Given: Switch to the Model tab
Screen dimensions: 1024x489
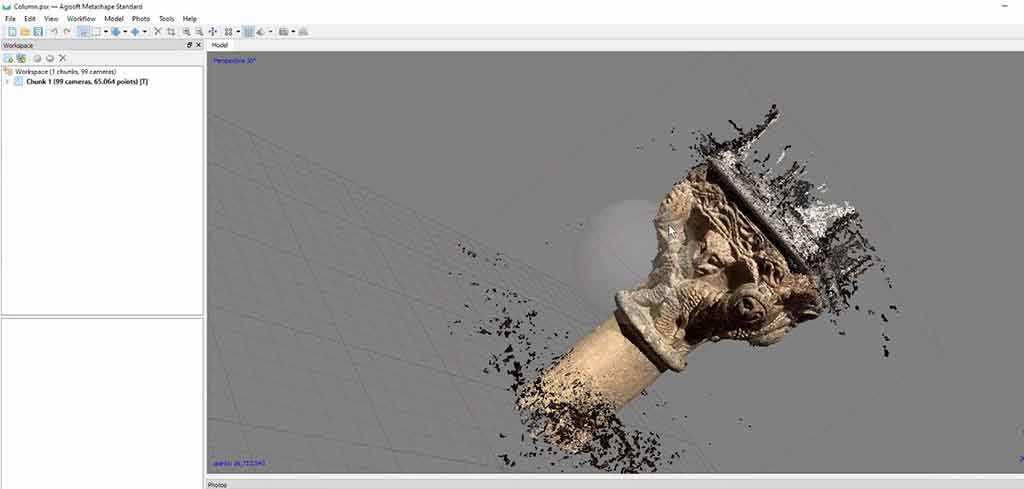Looking at the screenshot, I should click(219, 45).
